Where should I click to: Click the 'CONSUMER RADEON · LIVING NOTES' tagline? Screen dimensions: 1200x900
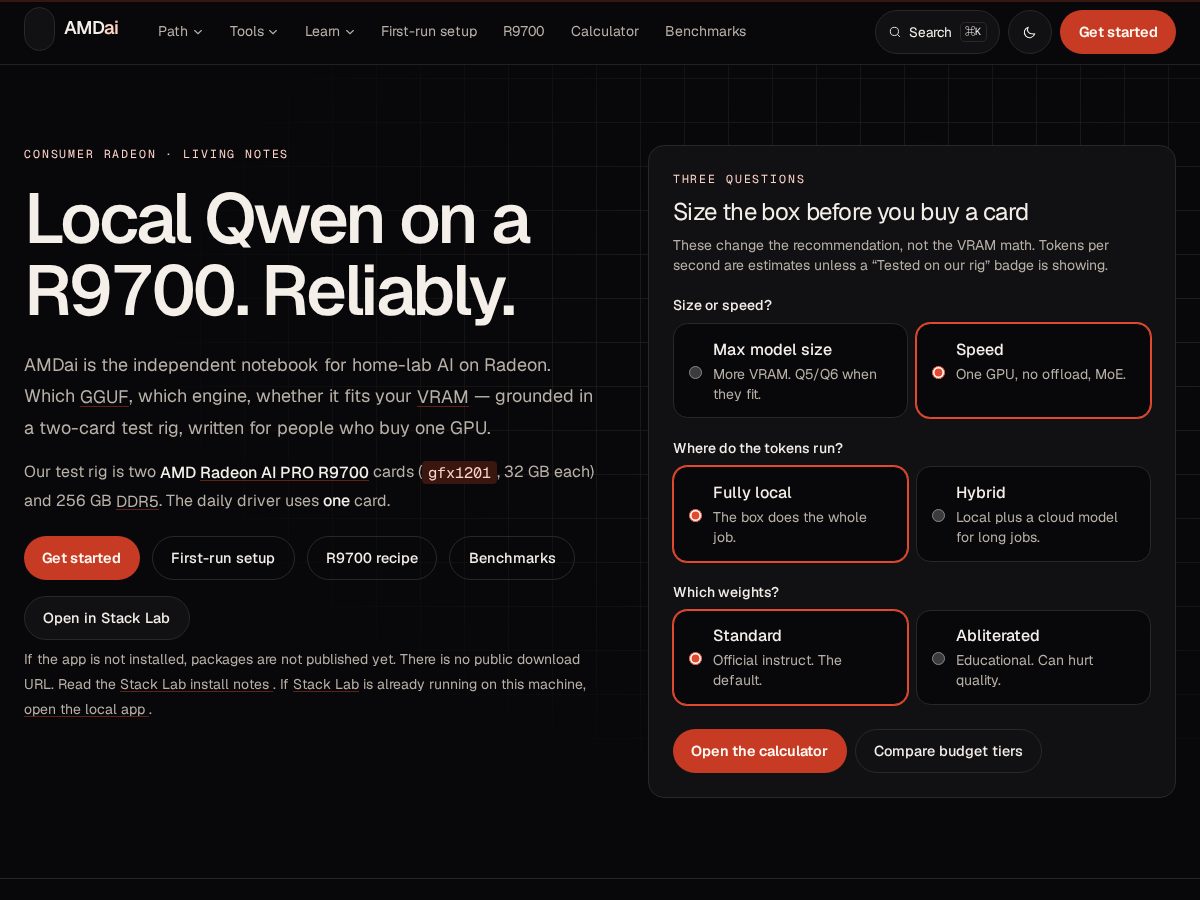156,154
